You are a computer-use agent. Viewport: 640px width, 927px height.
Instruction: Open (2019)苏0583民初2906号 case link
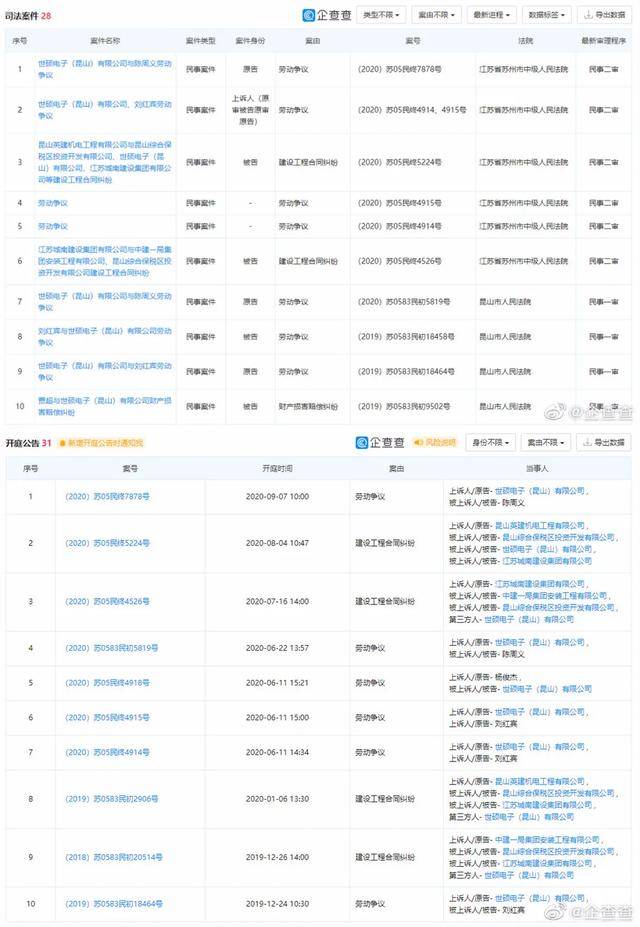112,799
